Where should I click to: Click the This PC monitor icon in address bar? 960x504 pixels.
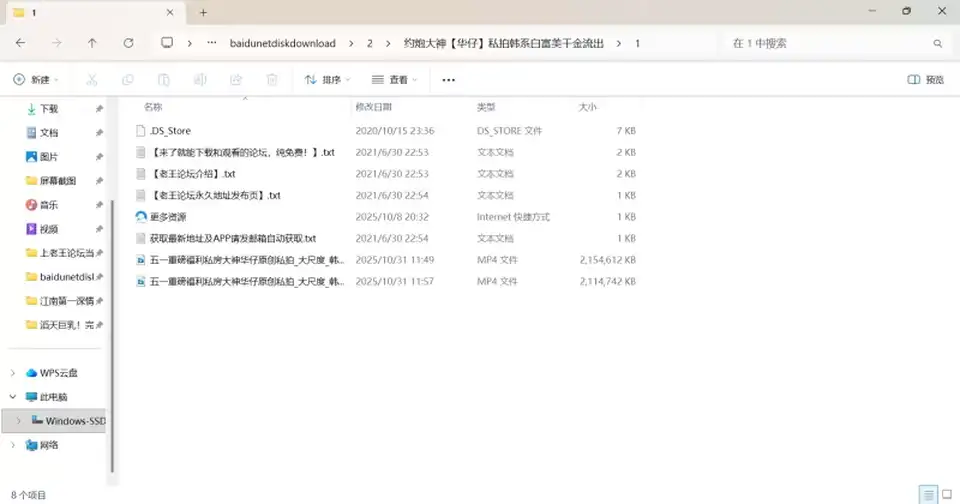[x=167, y=43]
